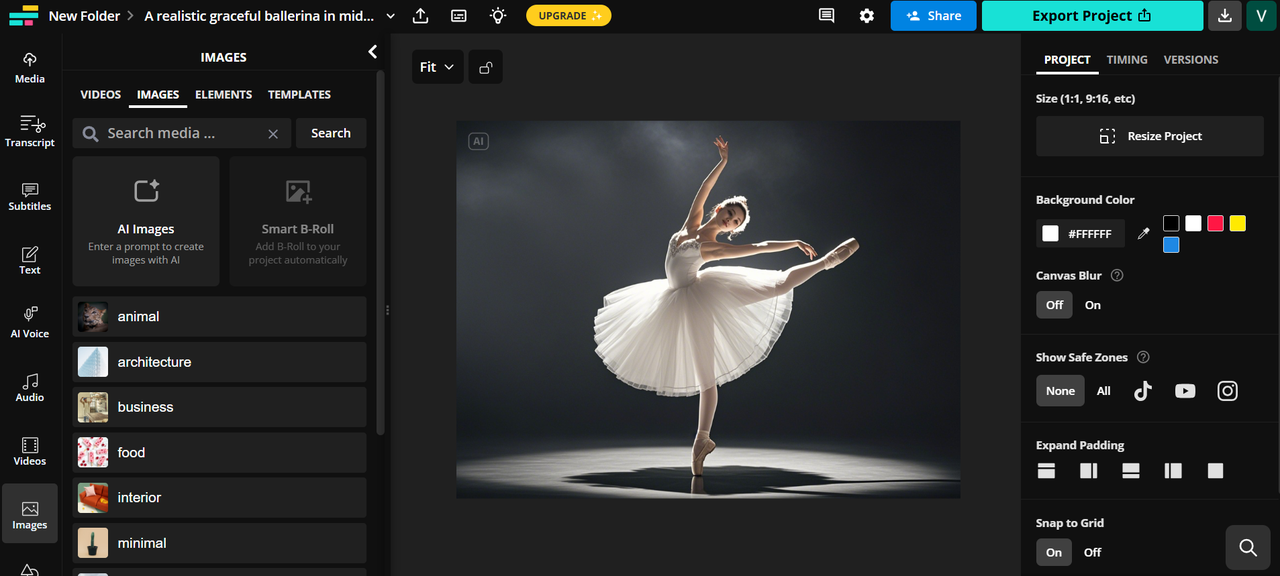Turn Snap to Grid On

point(1054,552)
